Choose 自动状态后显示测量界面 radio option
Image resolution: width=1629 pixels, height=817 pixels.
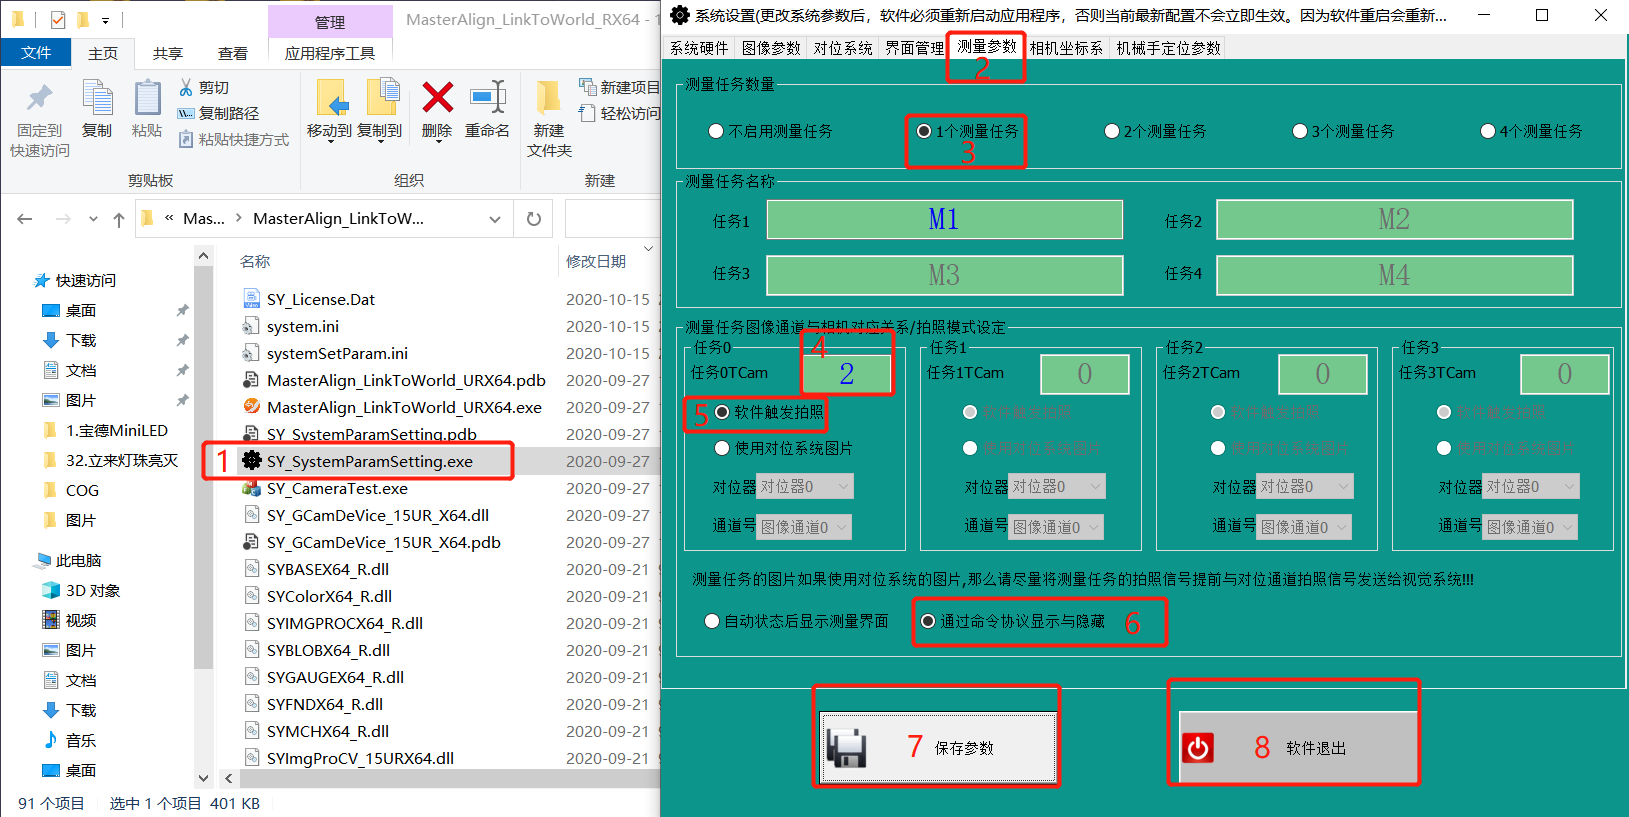[x=712, y=621]
